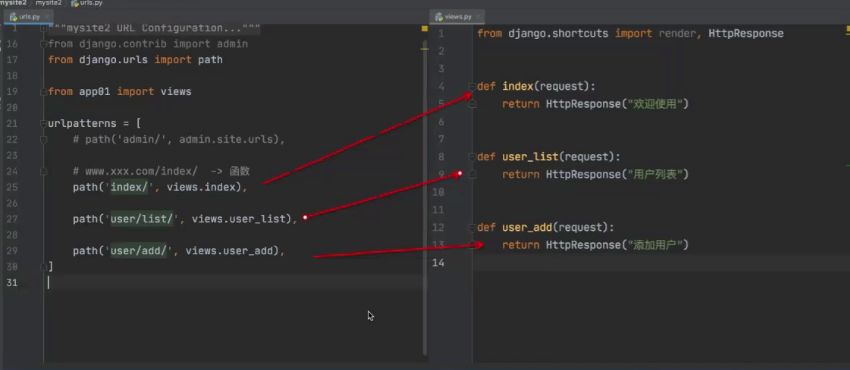The image size is (850, 370).
Task: Click the 'user_add' function definition name
Action: (x=527, y=228)
